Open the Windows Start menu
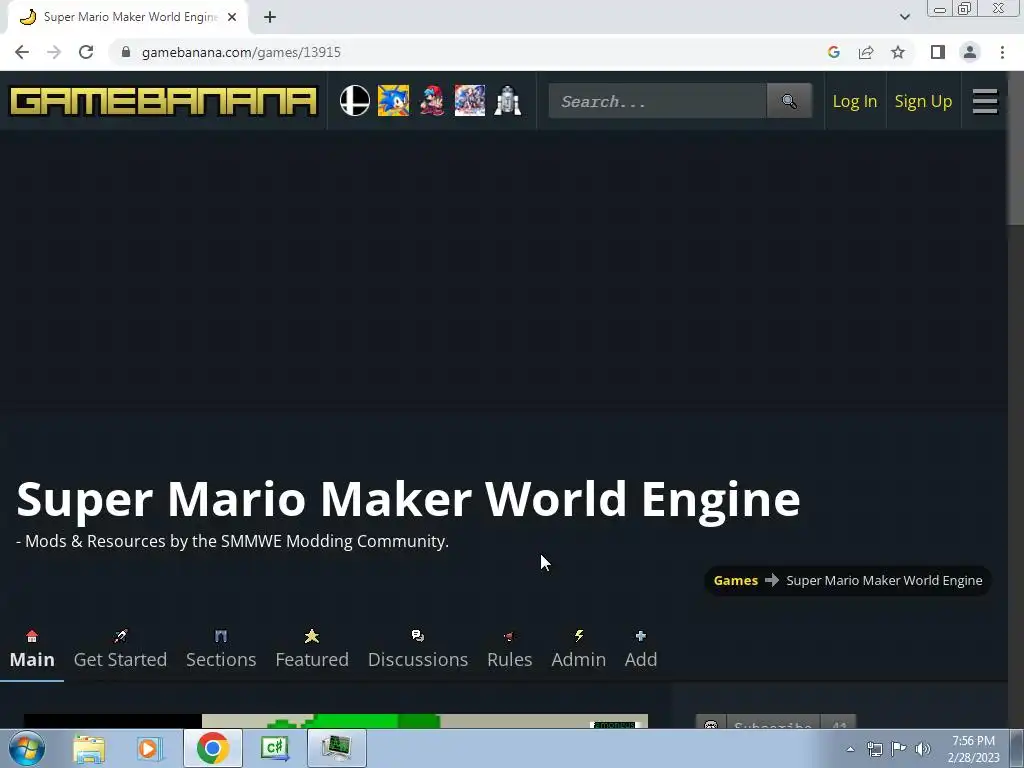Screen dimensions: 1024x768 27,748
